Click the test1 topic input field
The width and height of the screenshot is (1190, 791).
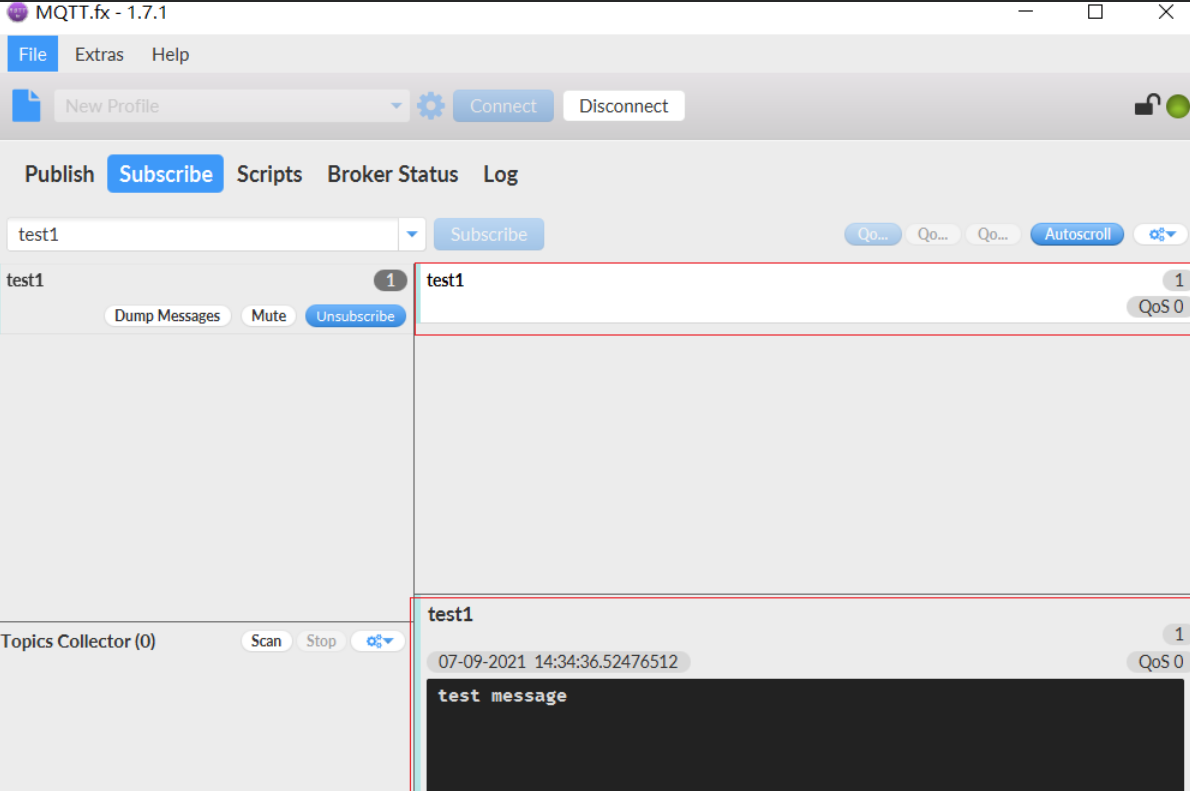click(203, 235)
